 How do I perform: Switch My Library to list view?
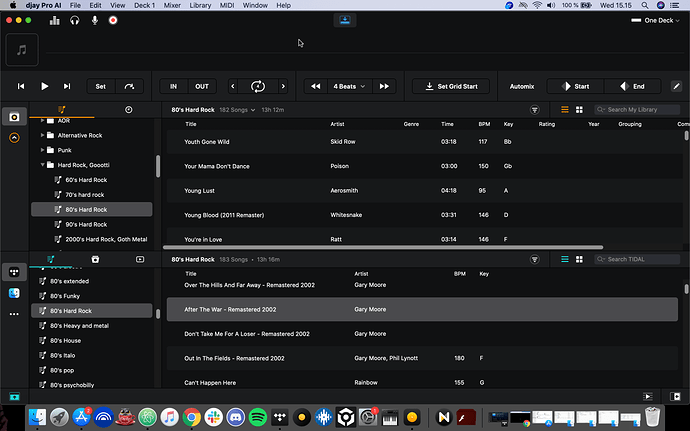(x=565, y=110)
